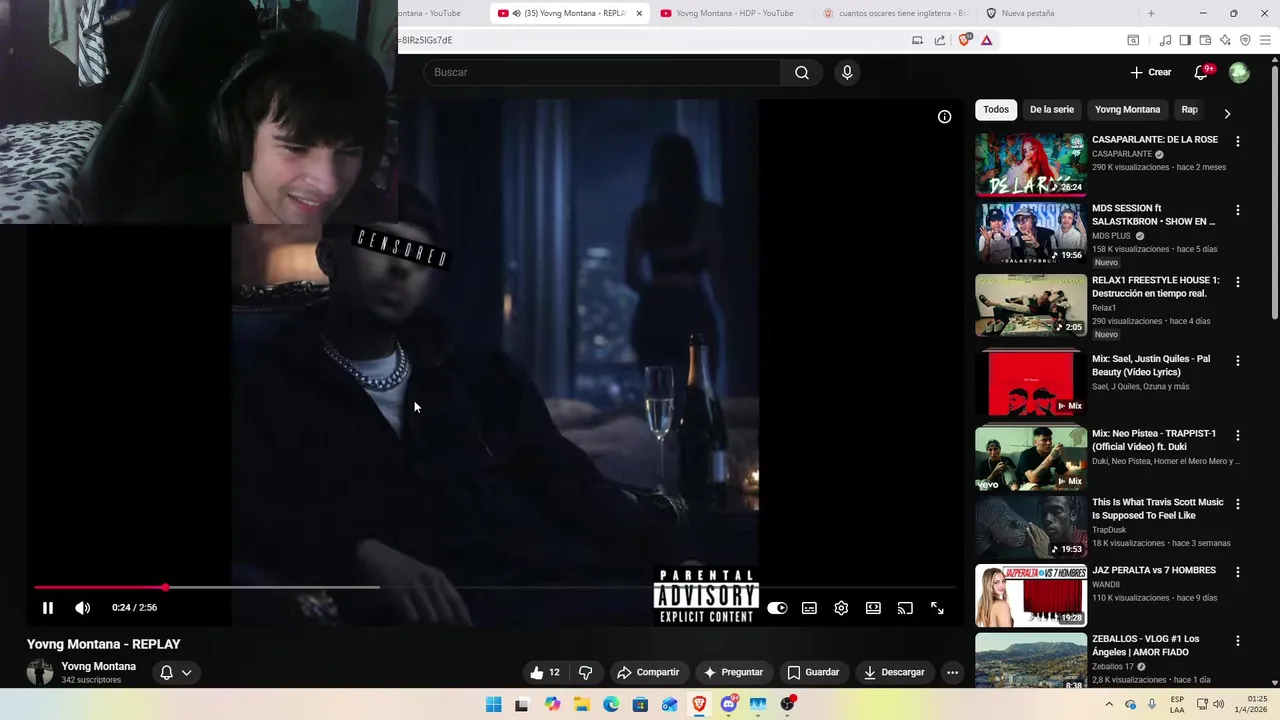Click the Yovng Montana channel avatar
The image size is (1280, 720).
[40, 672]
